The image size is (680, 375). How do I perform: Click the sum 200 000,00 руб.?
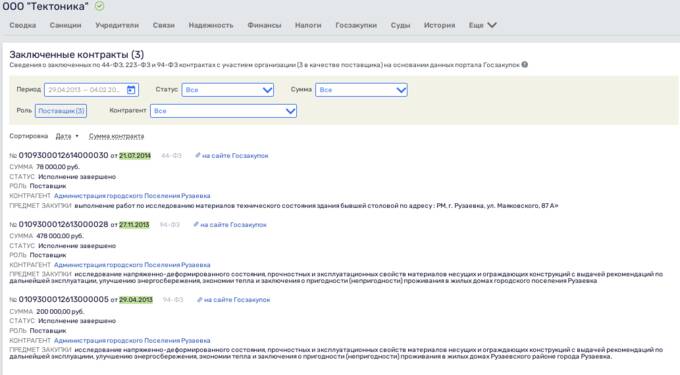pos(60,311)
